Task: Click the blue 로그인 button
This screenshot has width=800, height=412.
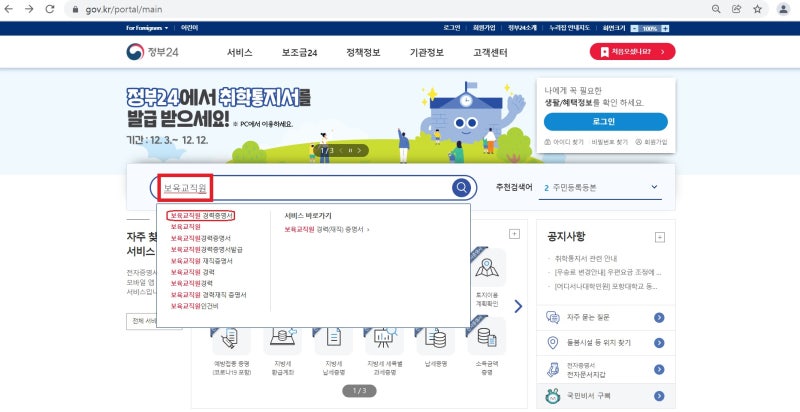Action: pos(606,122)
